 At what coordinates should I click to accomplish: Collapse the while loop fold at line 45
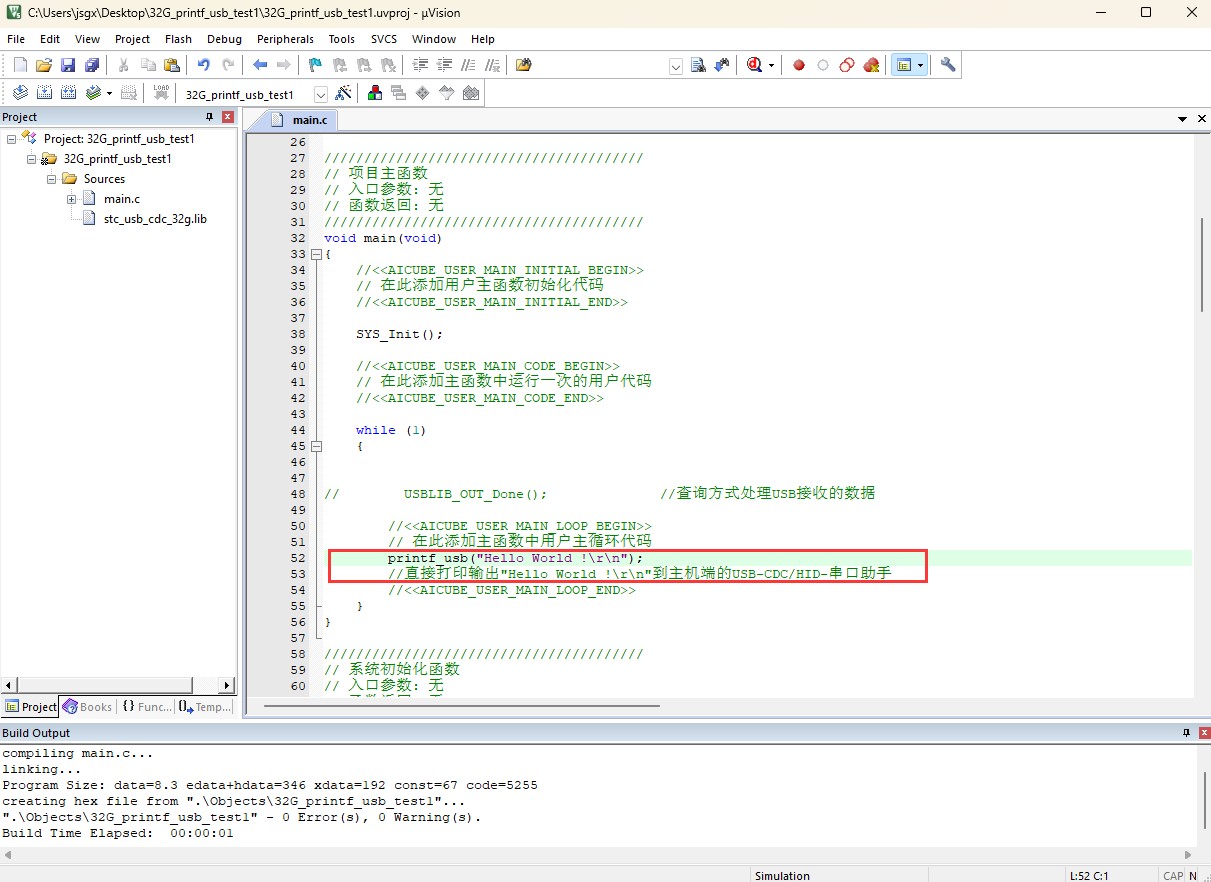tap(317, 446)
